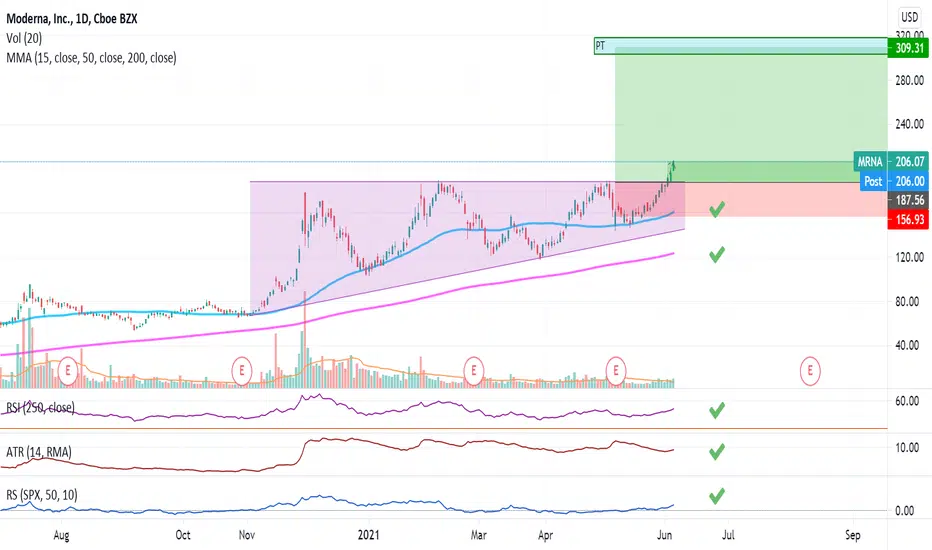This screenshot has height=550, width=932.
Task: Select the green checkmark in the RS pane
Action: [717, 496]
